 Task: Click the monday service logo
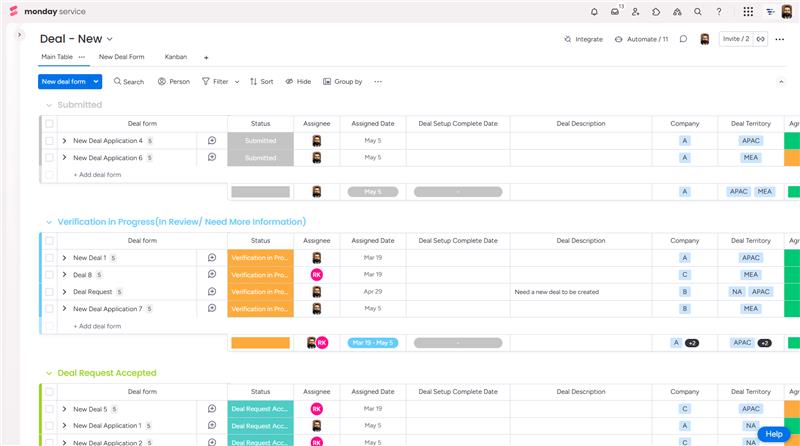coord(47,11)
